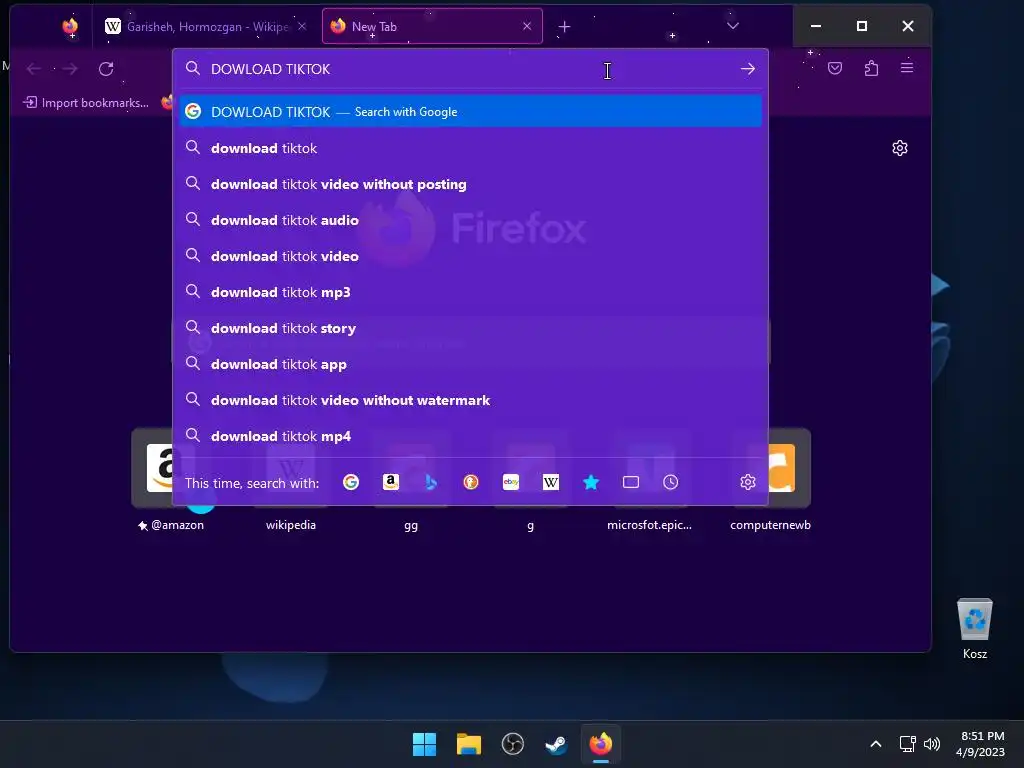1024x768 pixels.
Task: Select the 'download tiktok mp4' suggestion
Action: coord(470,436)
